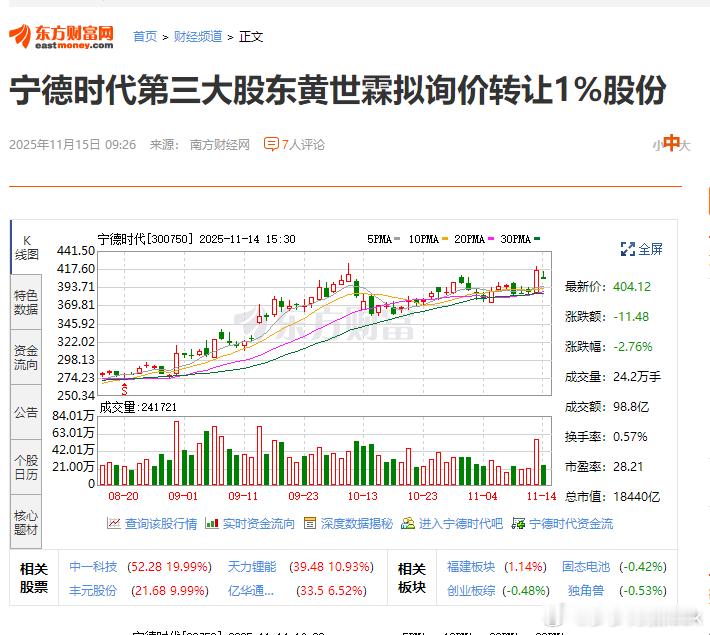Click the 全屏 label
This screenshot has width=710, height=635.
click(x=650, y=249)
